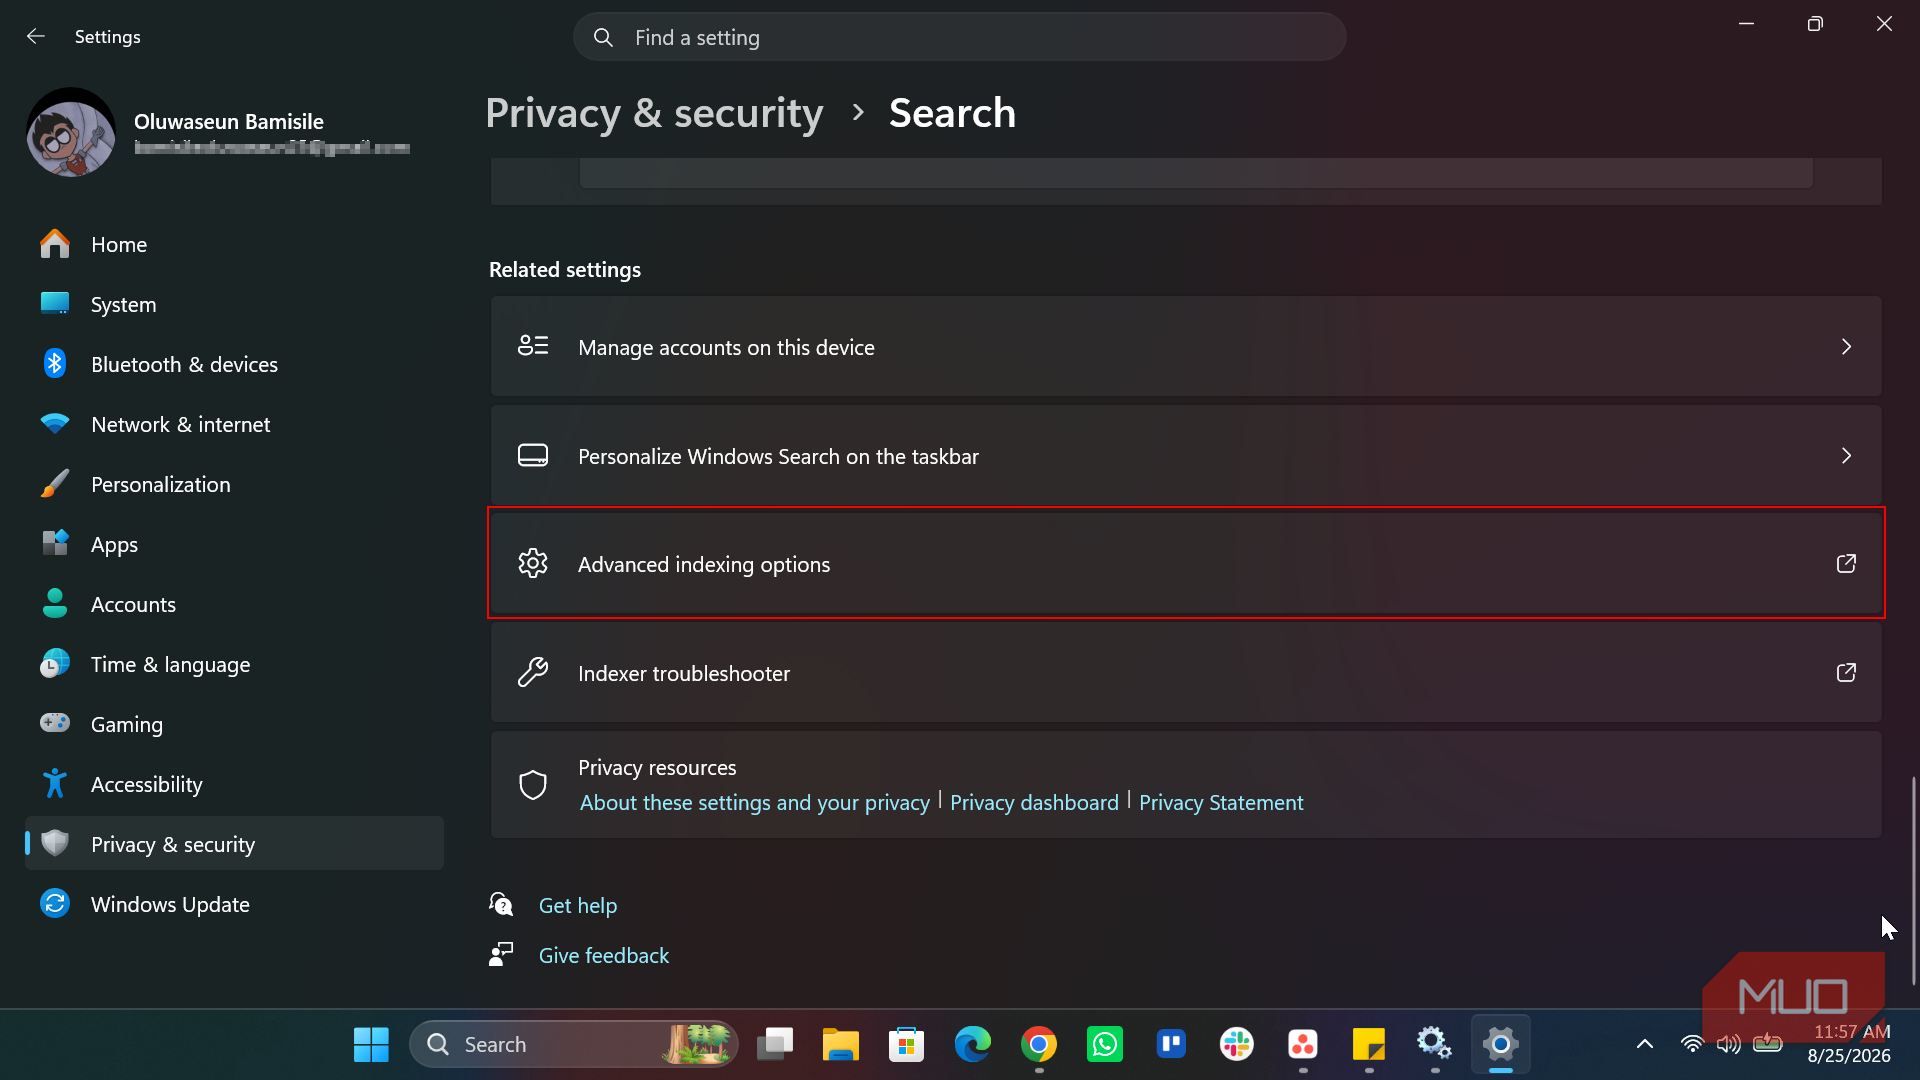
Task: Click the Windows Update sync icon
Action: (55, 904)
